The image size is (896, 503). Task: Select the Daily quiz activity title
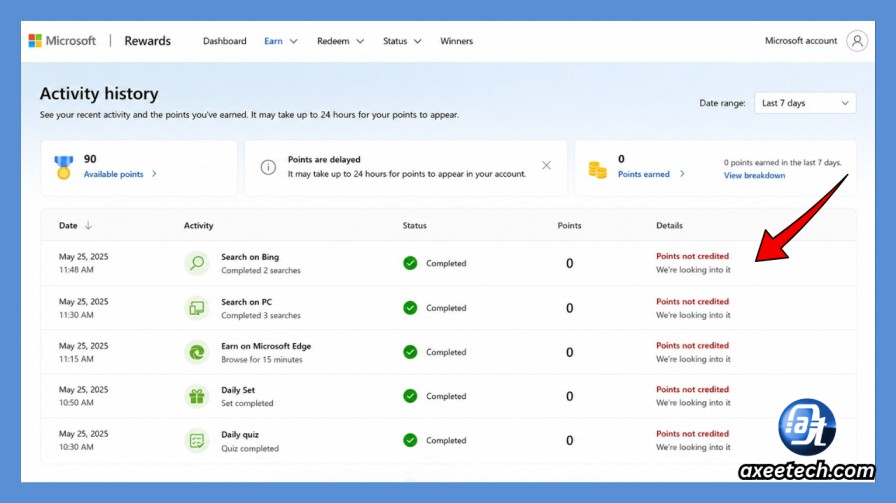[x=240, y=434]
